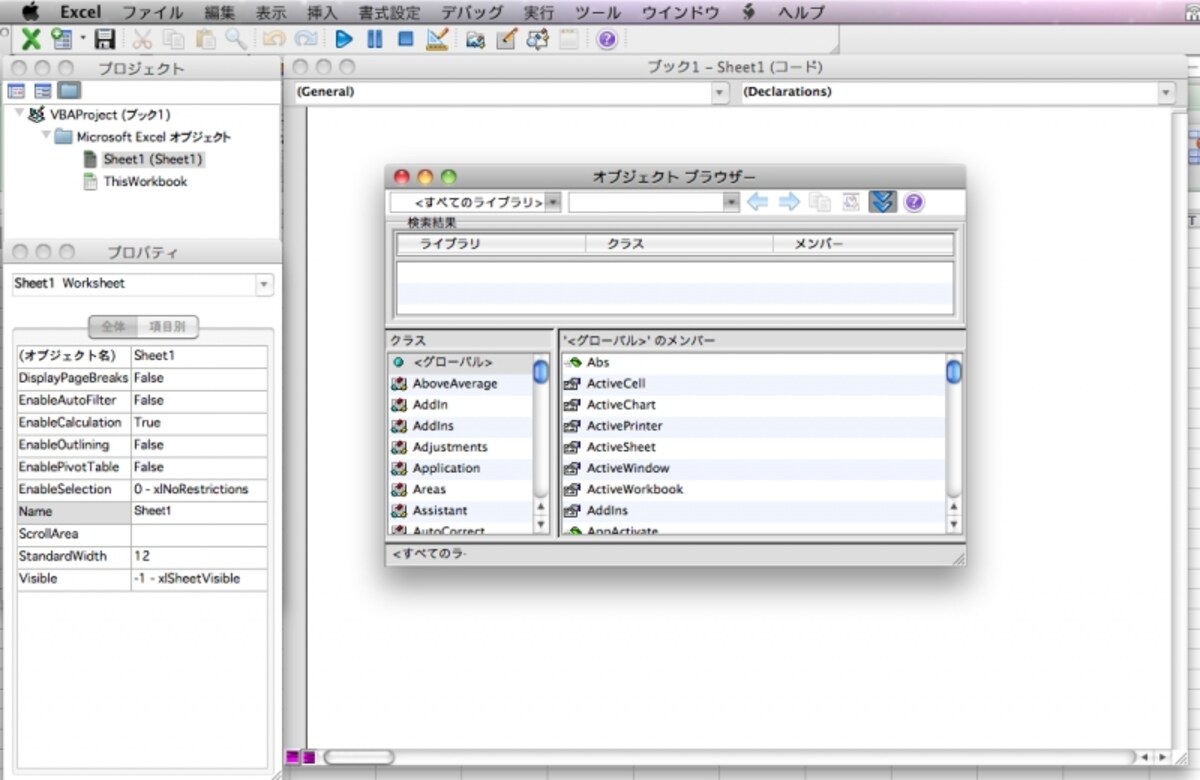Open the Sheet1 Worksheet object dropdown
The width and height of the screenshot is (1200, 780).
(264, 285)
